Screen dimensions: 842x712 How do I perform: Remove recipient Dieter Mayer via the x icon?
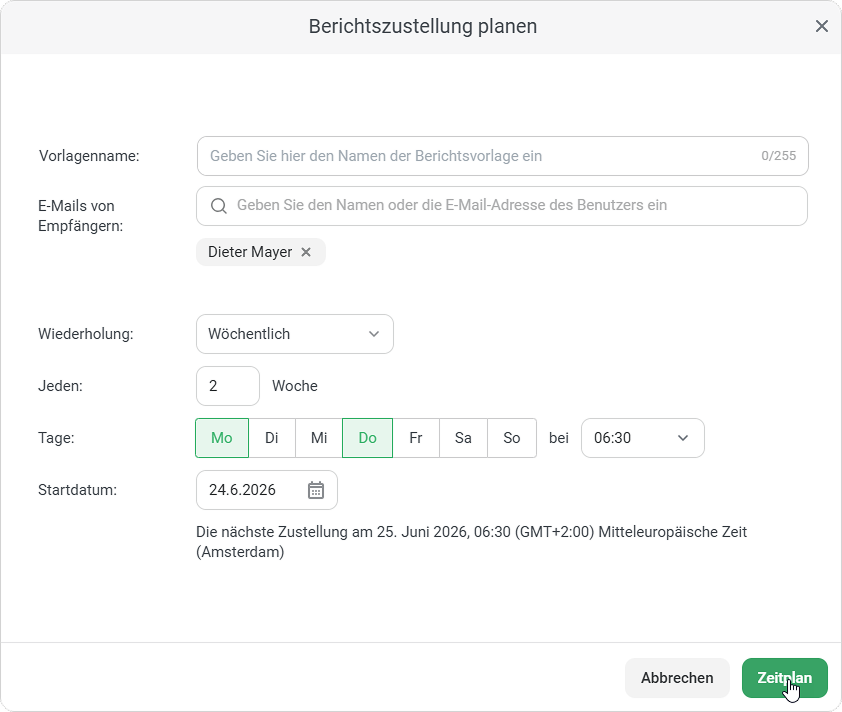click(306, 252)
